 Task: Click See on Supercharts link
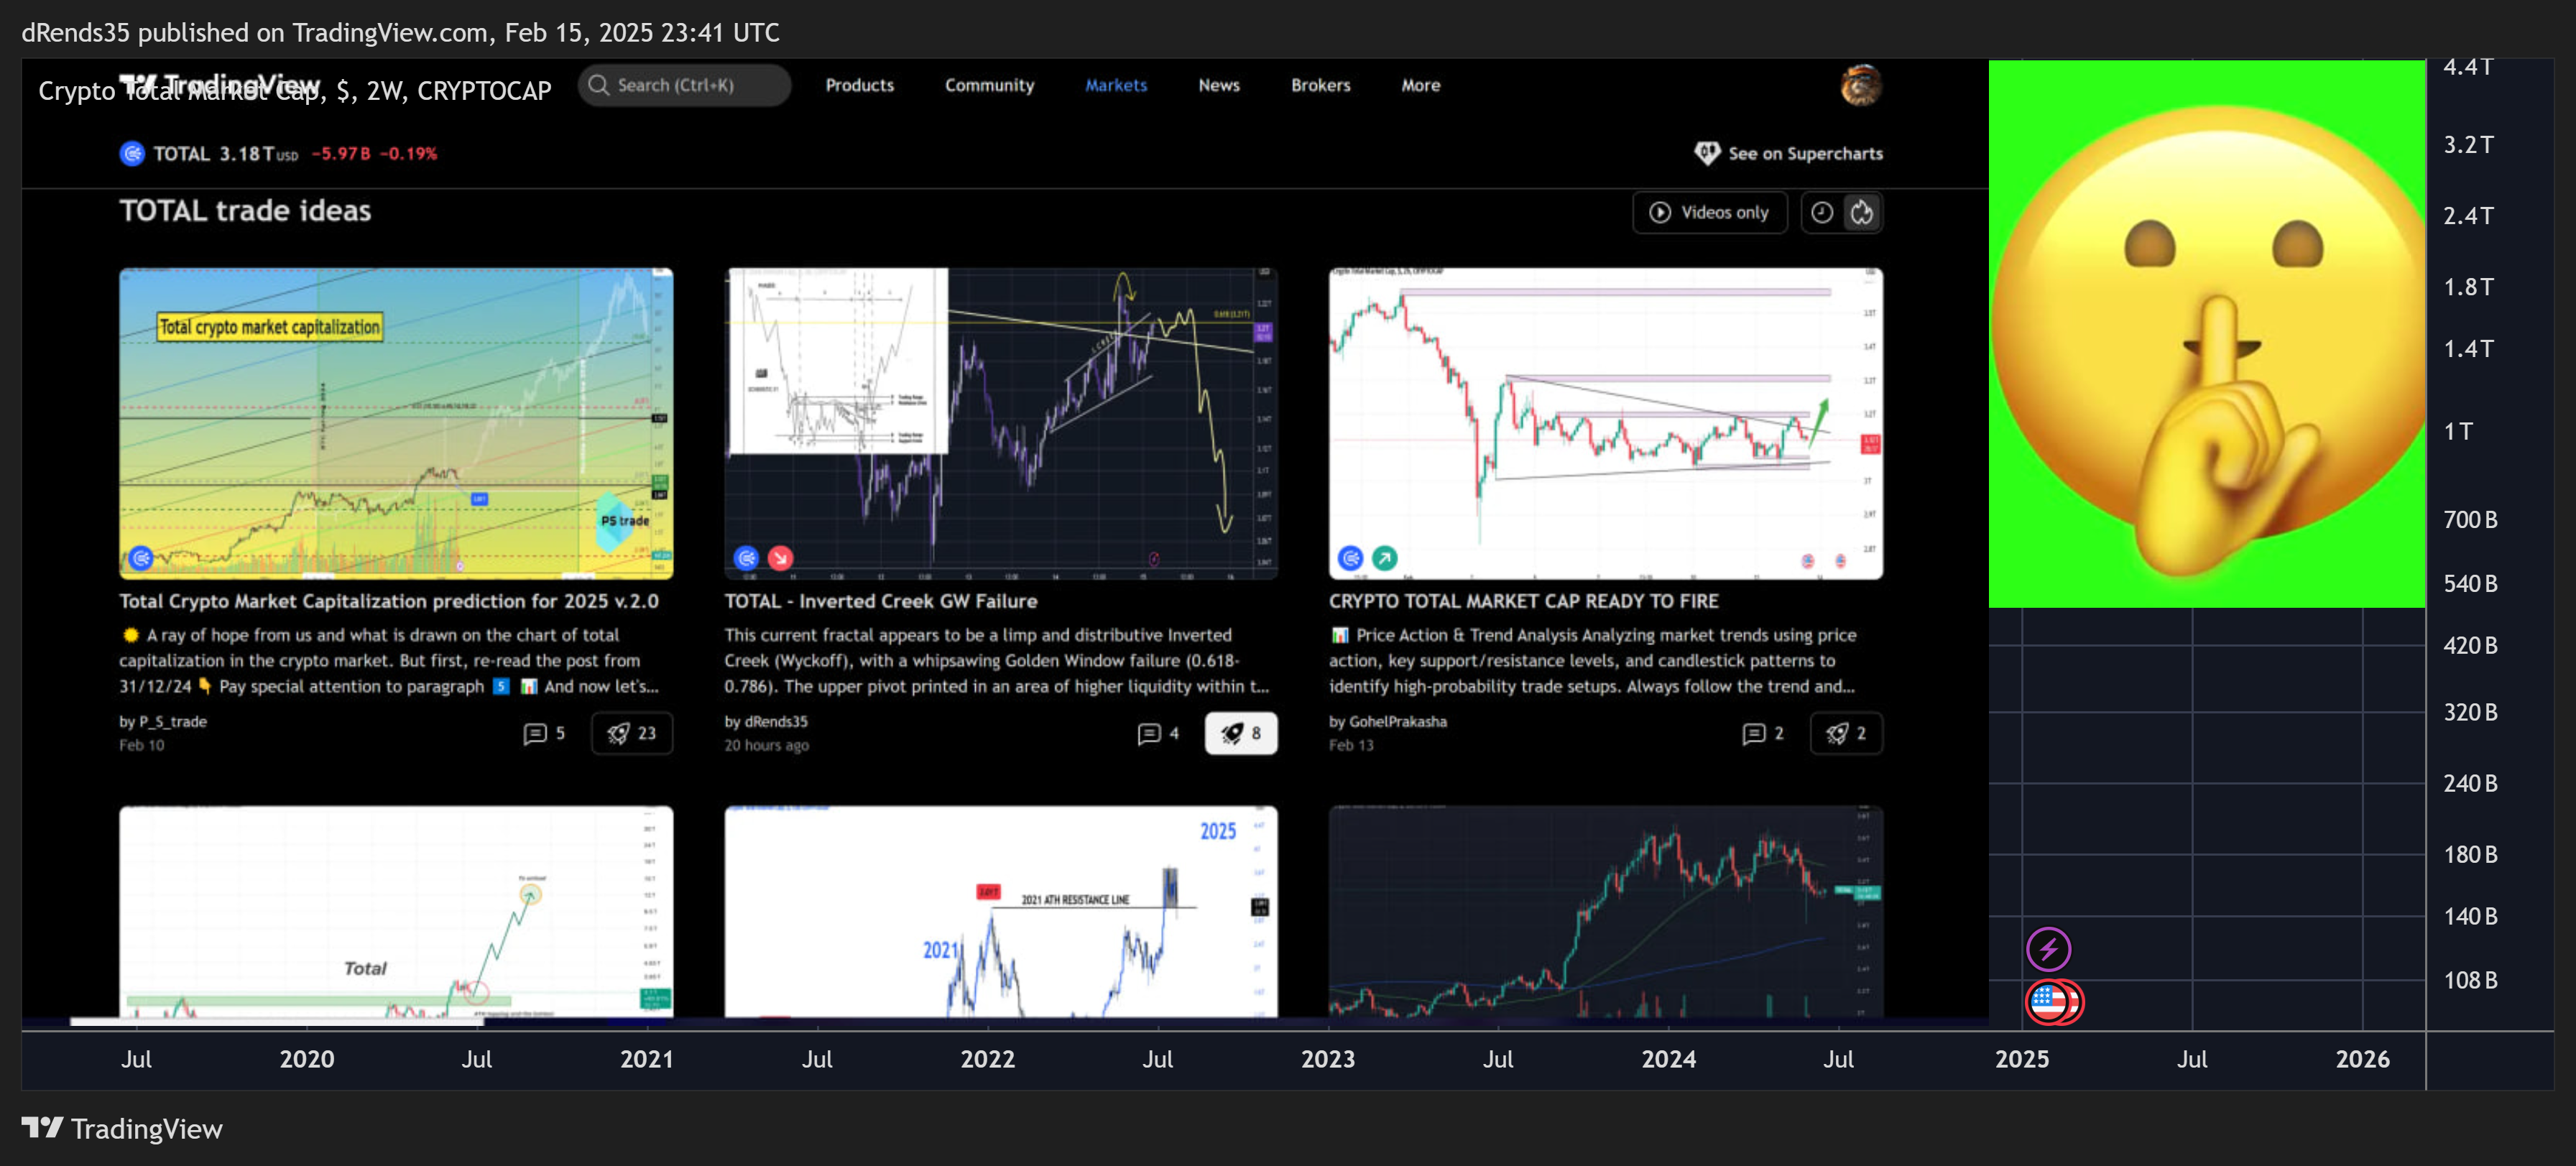tap(1789, 153)
